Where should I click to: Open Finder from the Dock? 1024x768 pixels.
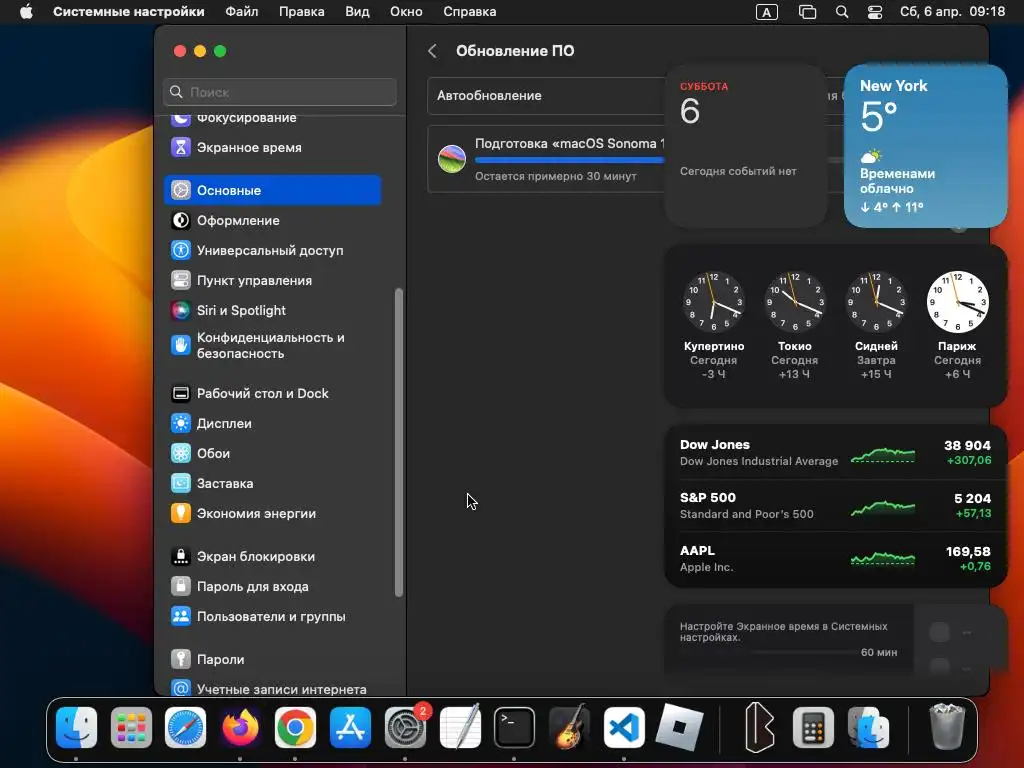[76, 727]
